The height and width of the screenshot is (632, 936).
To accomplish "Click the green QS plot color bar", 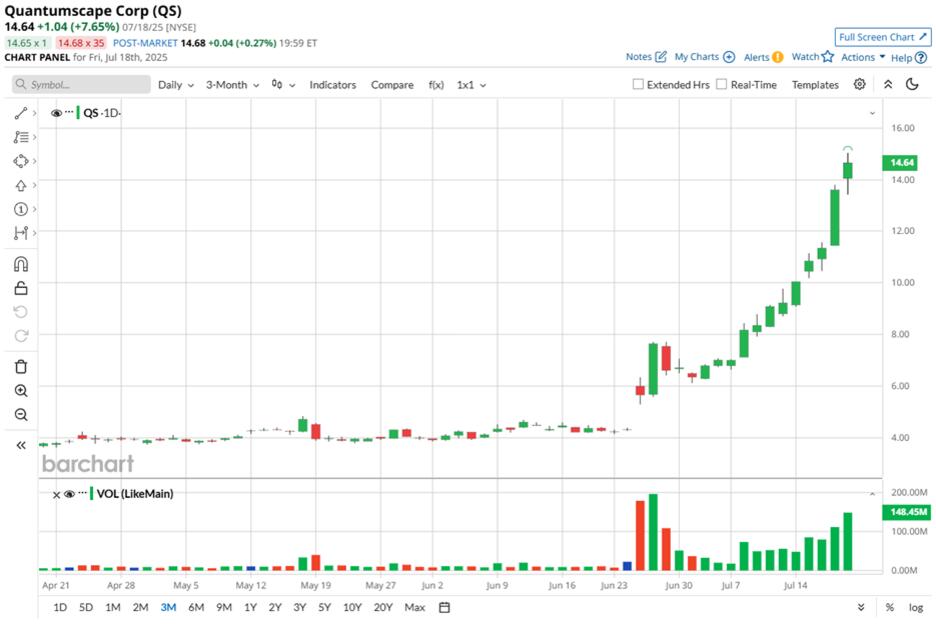I will click(78, 113).
